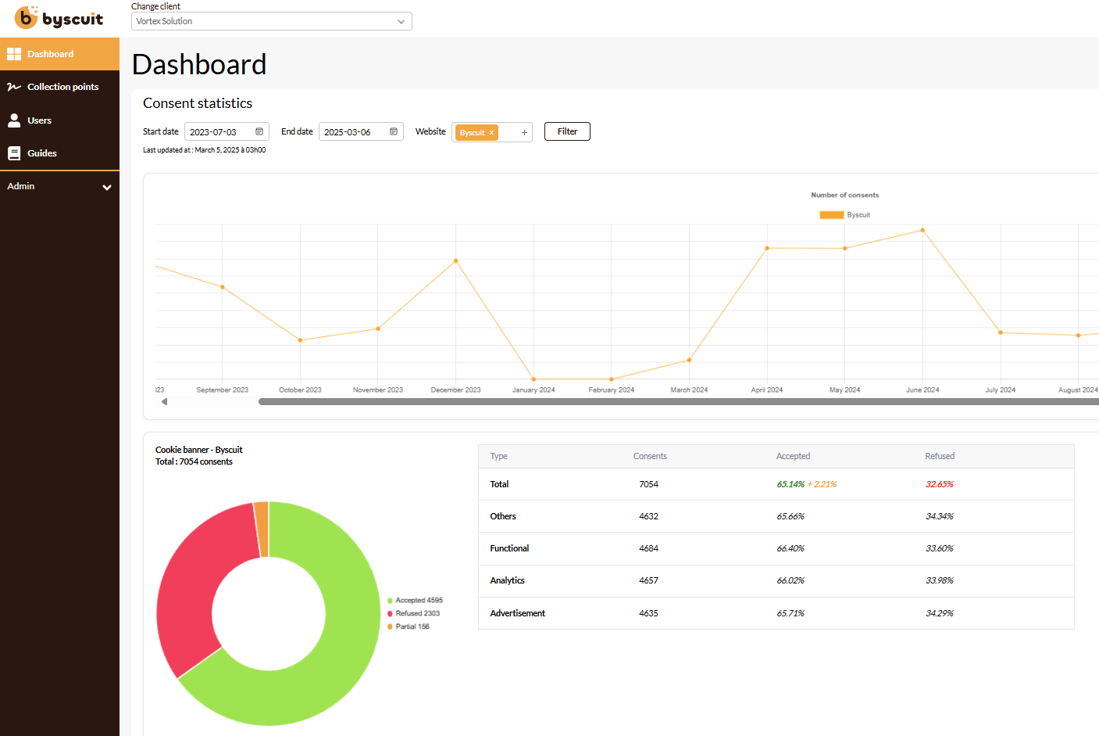Screen dimensions: 1099x736
Task: Open the Collection points menu item
Action: pos(60,87)
